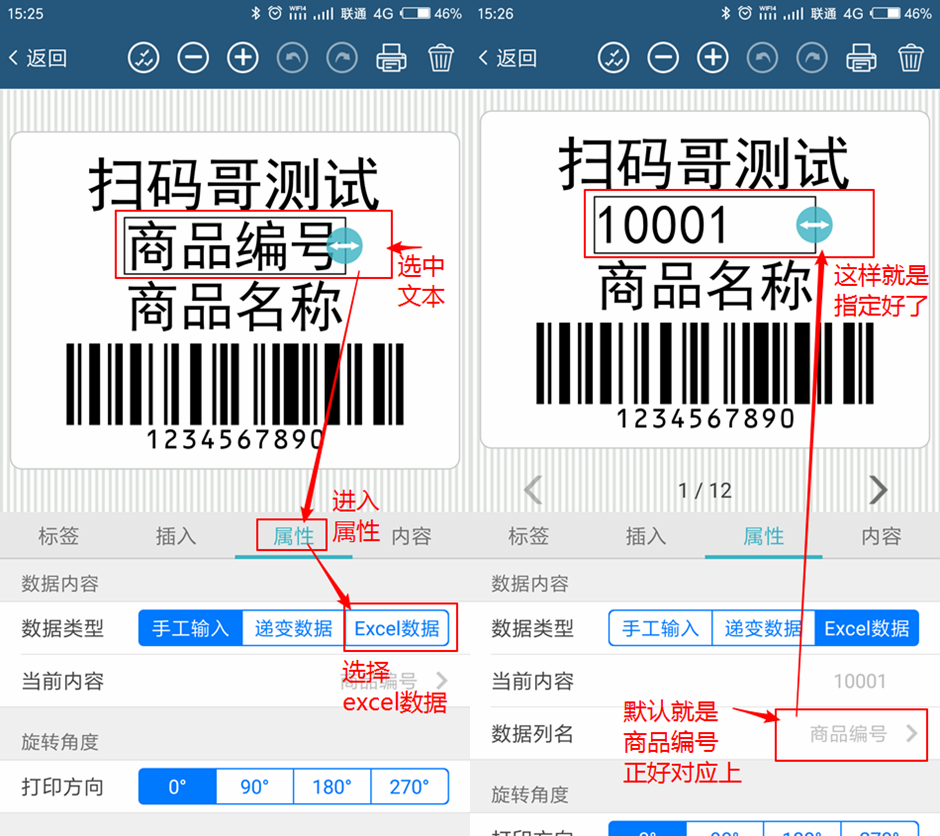Select Excel数据 data type in left screen
Image resolution: width=940 pixels, height=836 pixels.
(x=397, y=628)
